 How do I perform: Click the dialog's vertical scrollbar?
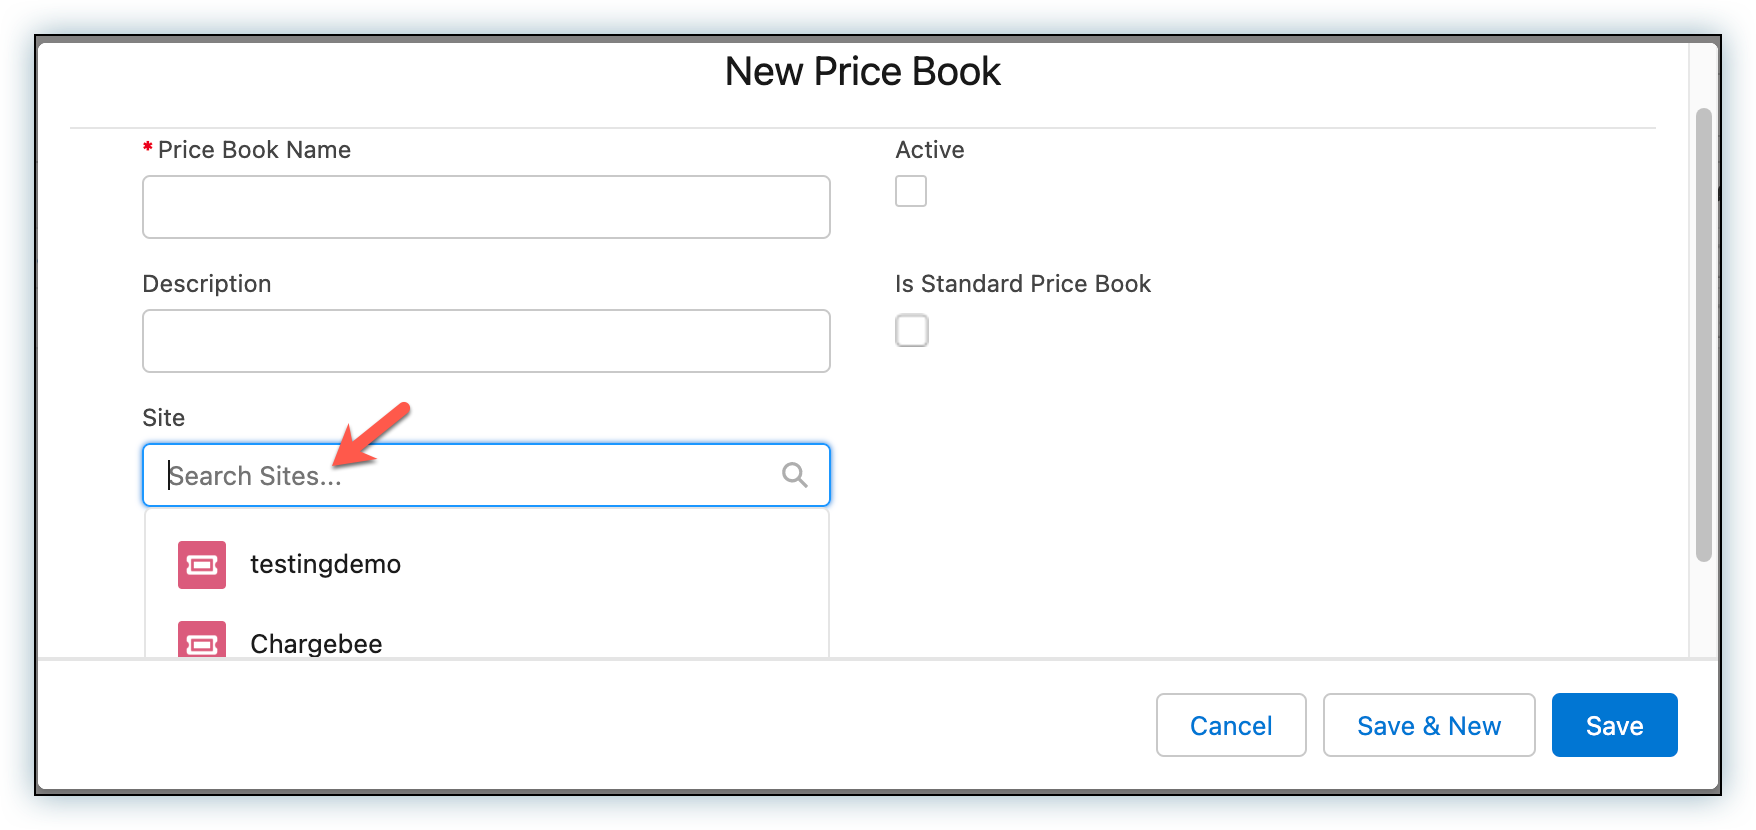tap(1704, 335)
